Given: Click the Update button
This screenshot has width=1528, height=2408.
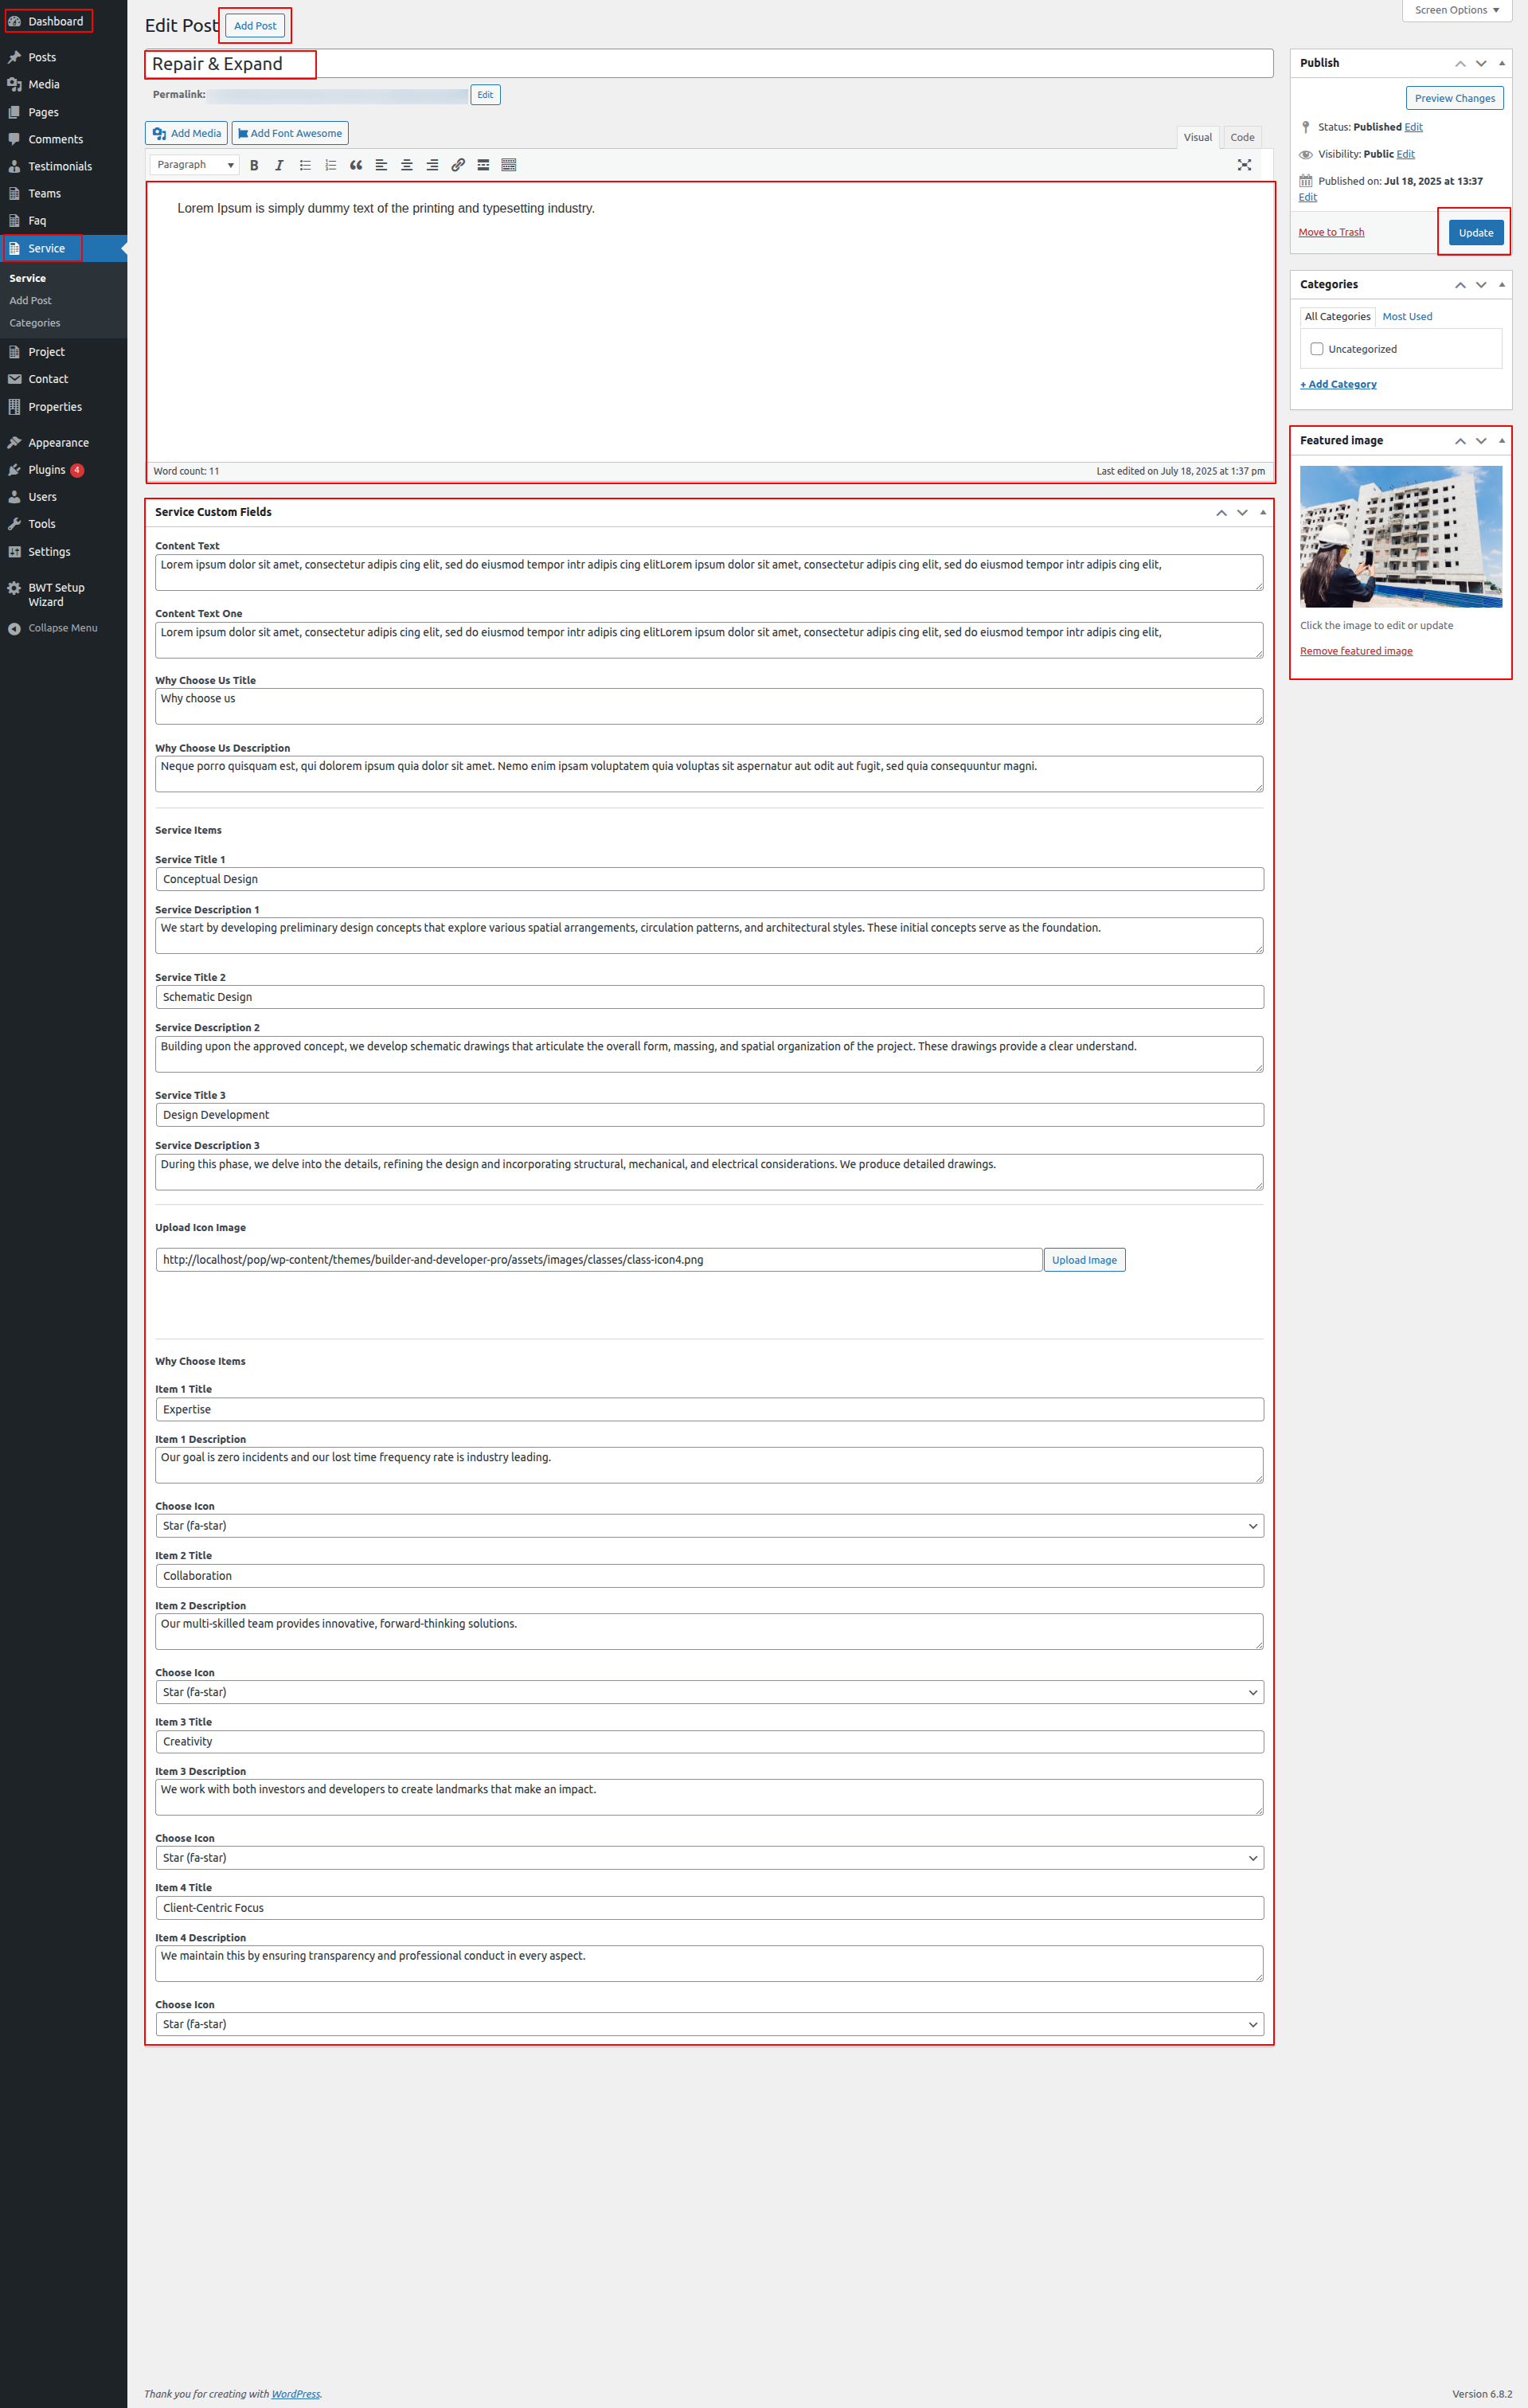Looking at the screenshot, I should (x=1475, y=233).
